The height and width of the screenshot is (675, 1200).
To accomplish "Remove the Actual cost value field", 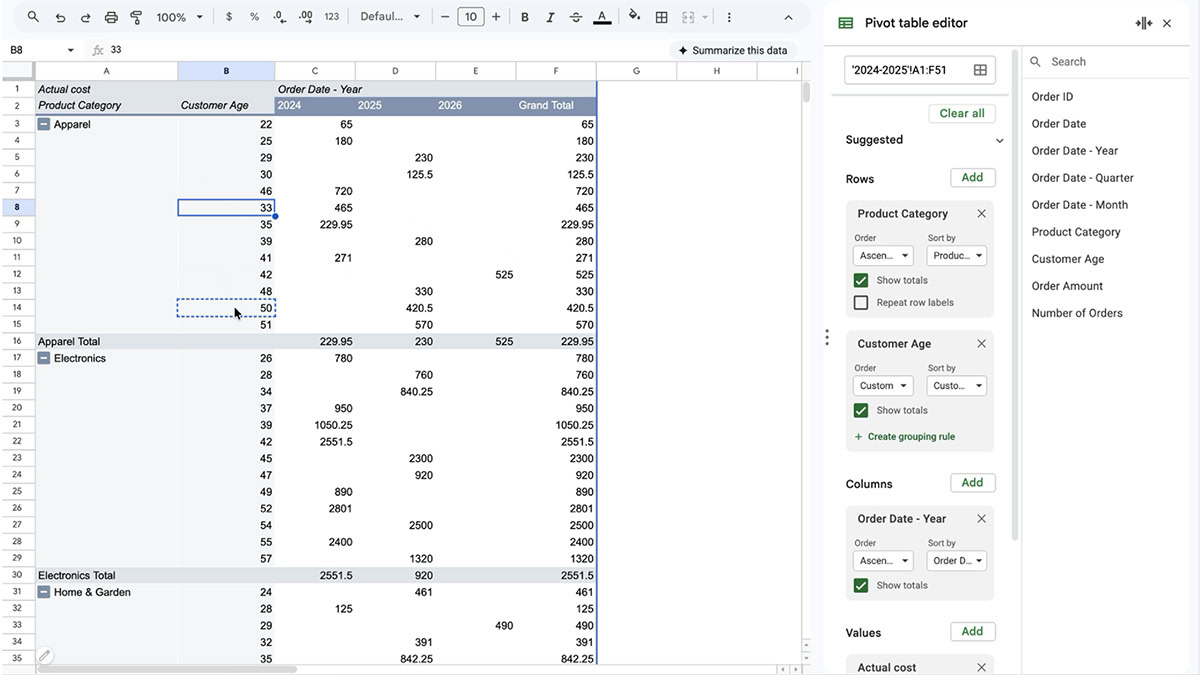I will click(981, 667).
